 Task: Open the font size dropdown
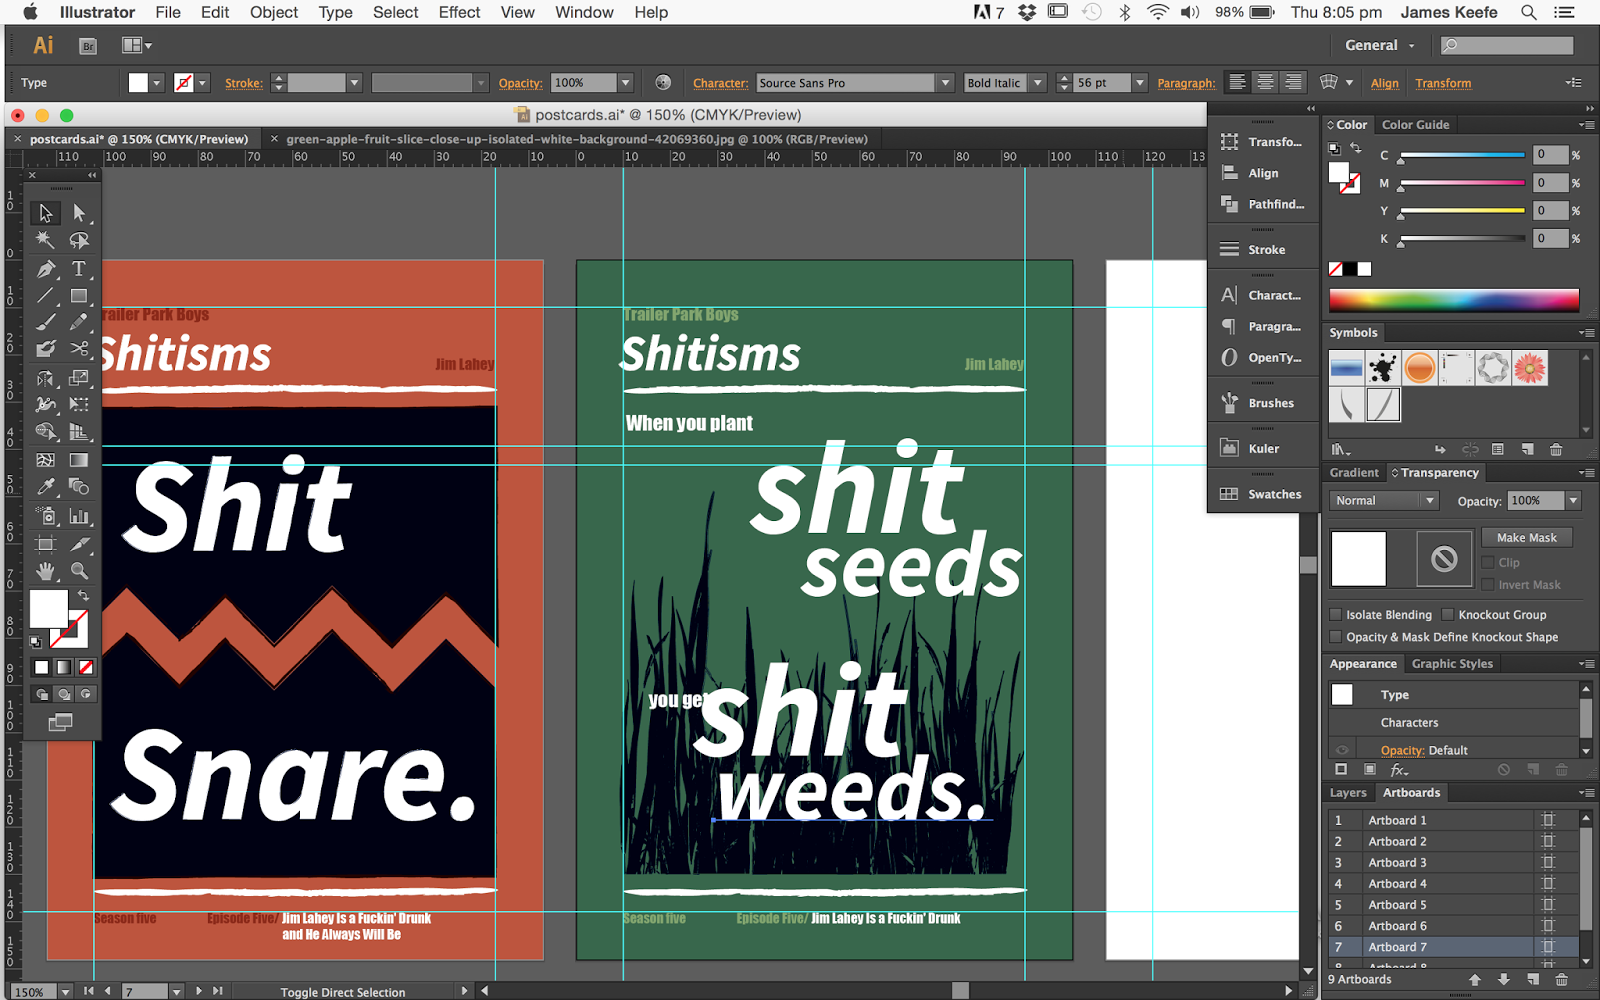[1139, 83]
